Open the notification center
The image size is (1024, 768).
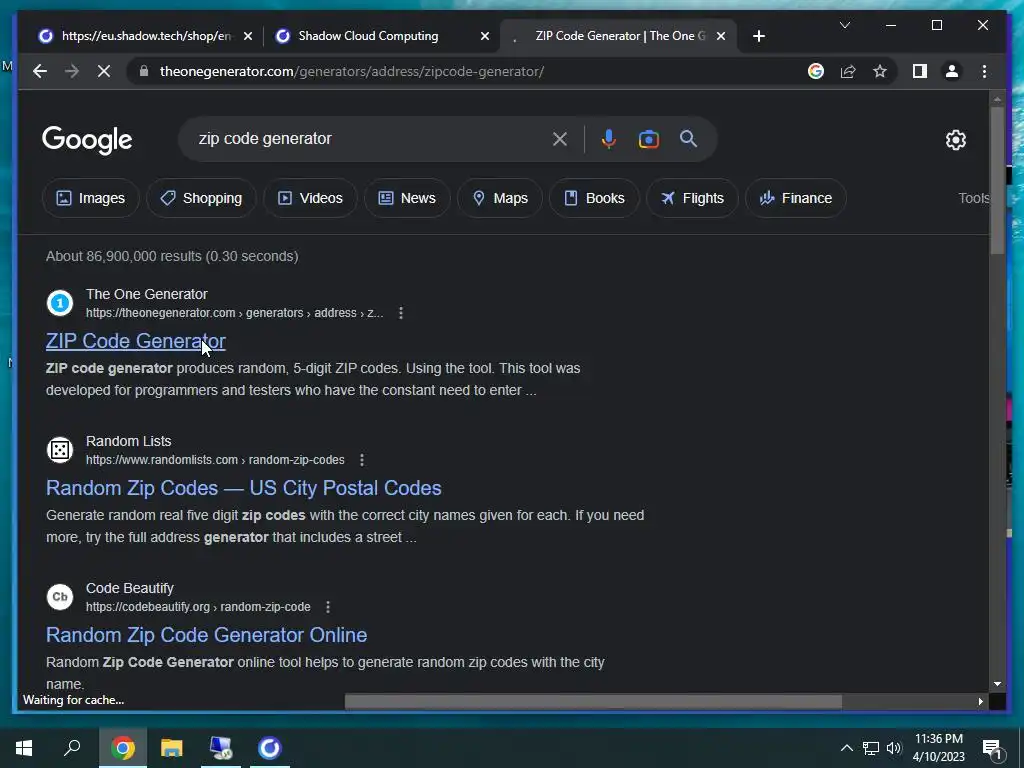tap(992, 749)
